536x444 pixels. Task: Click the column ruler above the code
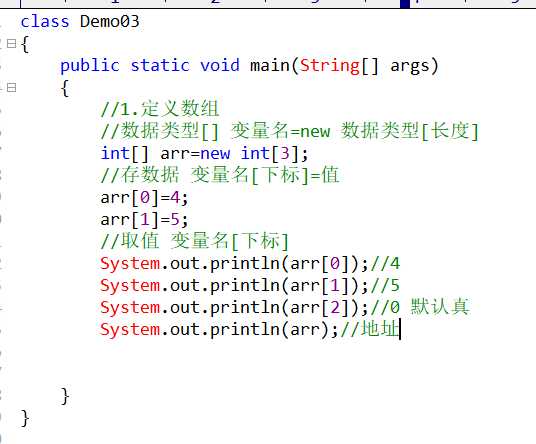tap(268, 4)
